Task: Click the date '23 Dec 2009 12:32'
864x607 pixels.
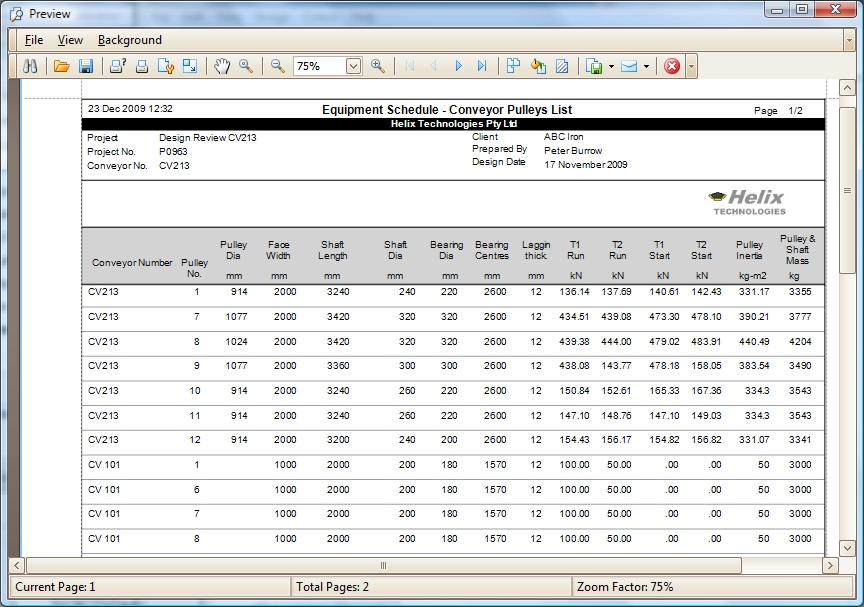Action: (x=130, y=109)
